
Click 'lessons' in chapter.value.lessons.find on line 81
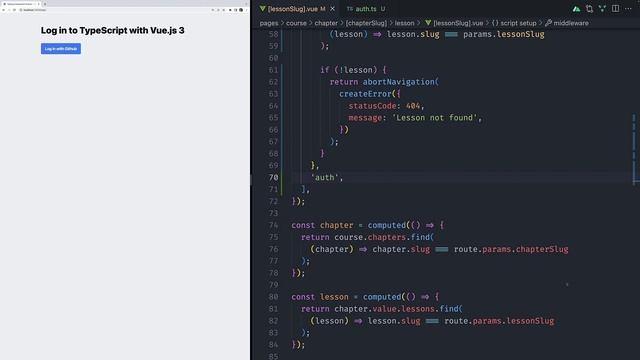[x=418, y=309]
